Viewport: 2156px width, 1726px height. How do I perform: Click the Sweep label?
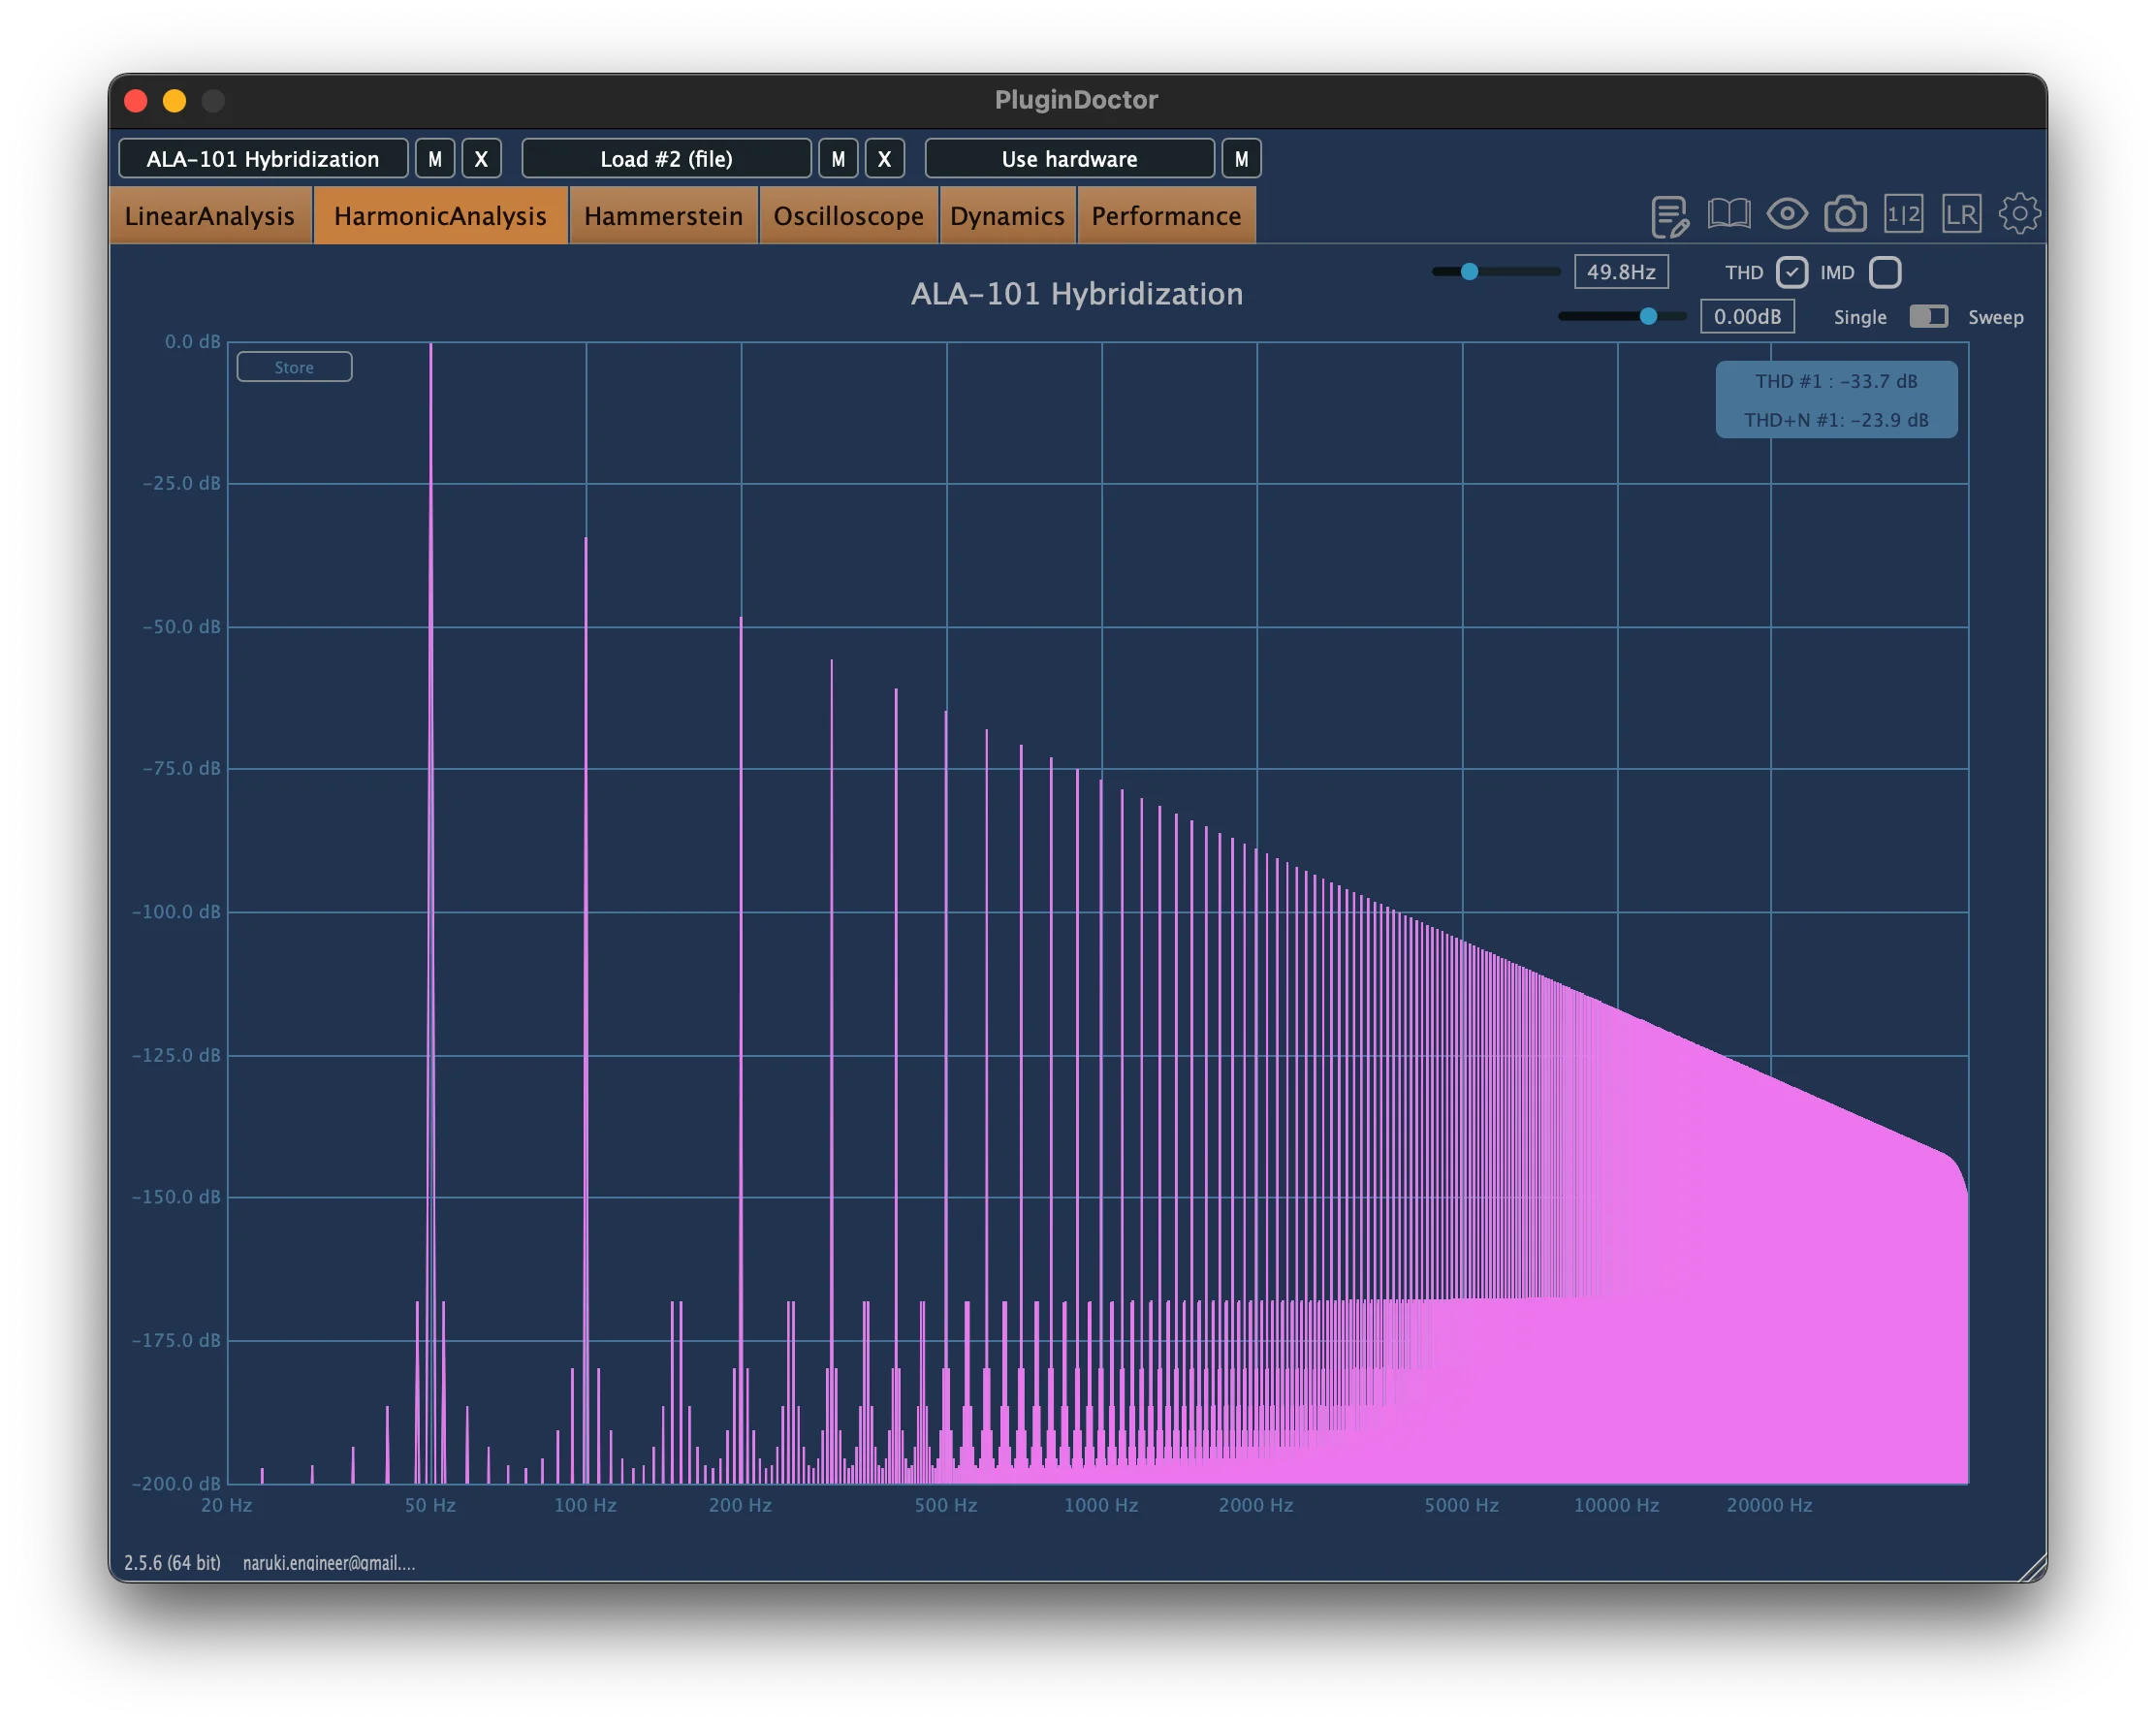[1995, 317]
